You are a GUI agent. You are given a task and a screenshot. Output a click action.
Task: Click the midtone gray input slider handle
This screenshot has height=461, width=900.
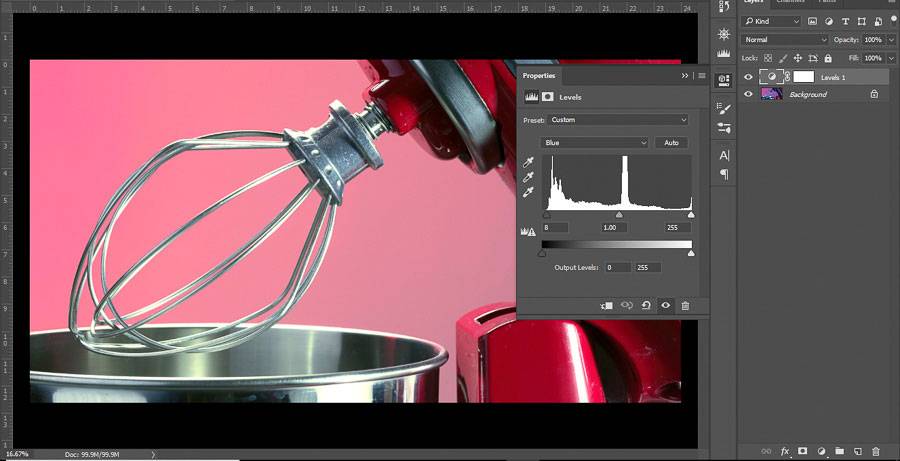tap(618, 214)
